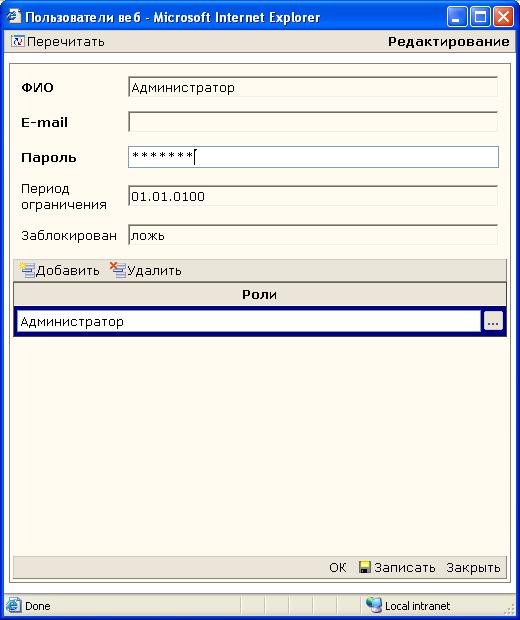Screen dimensions: 520x620
Task: Click the Роли column header
Action: tap(259, 294)
